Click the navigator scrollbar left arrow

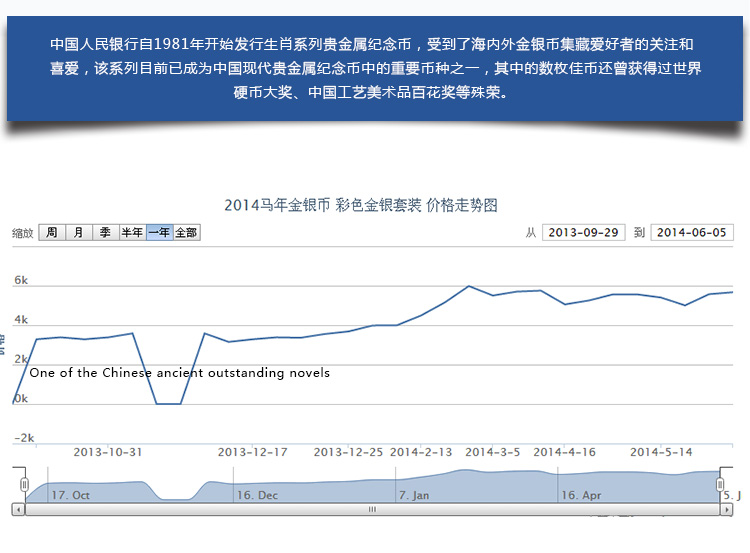coord(19,509)
